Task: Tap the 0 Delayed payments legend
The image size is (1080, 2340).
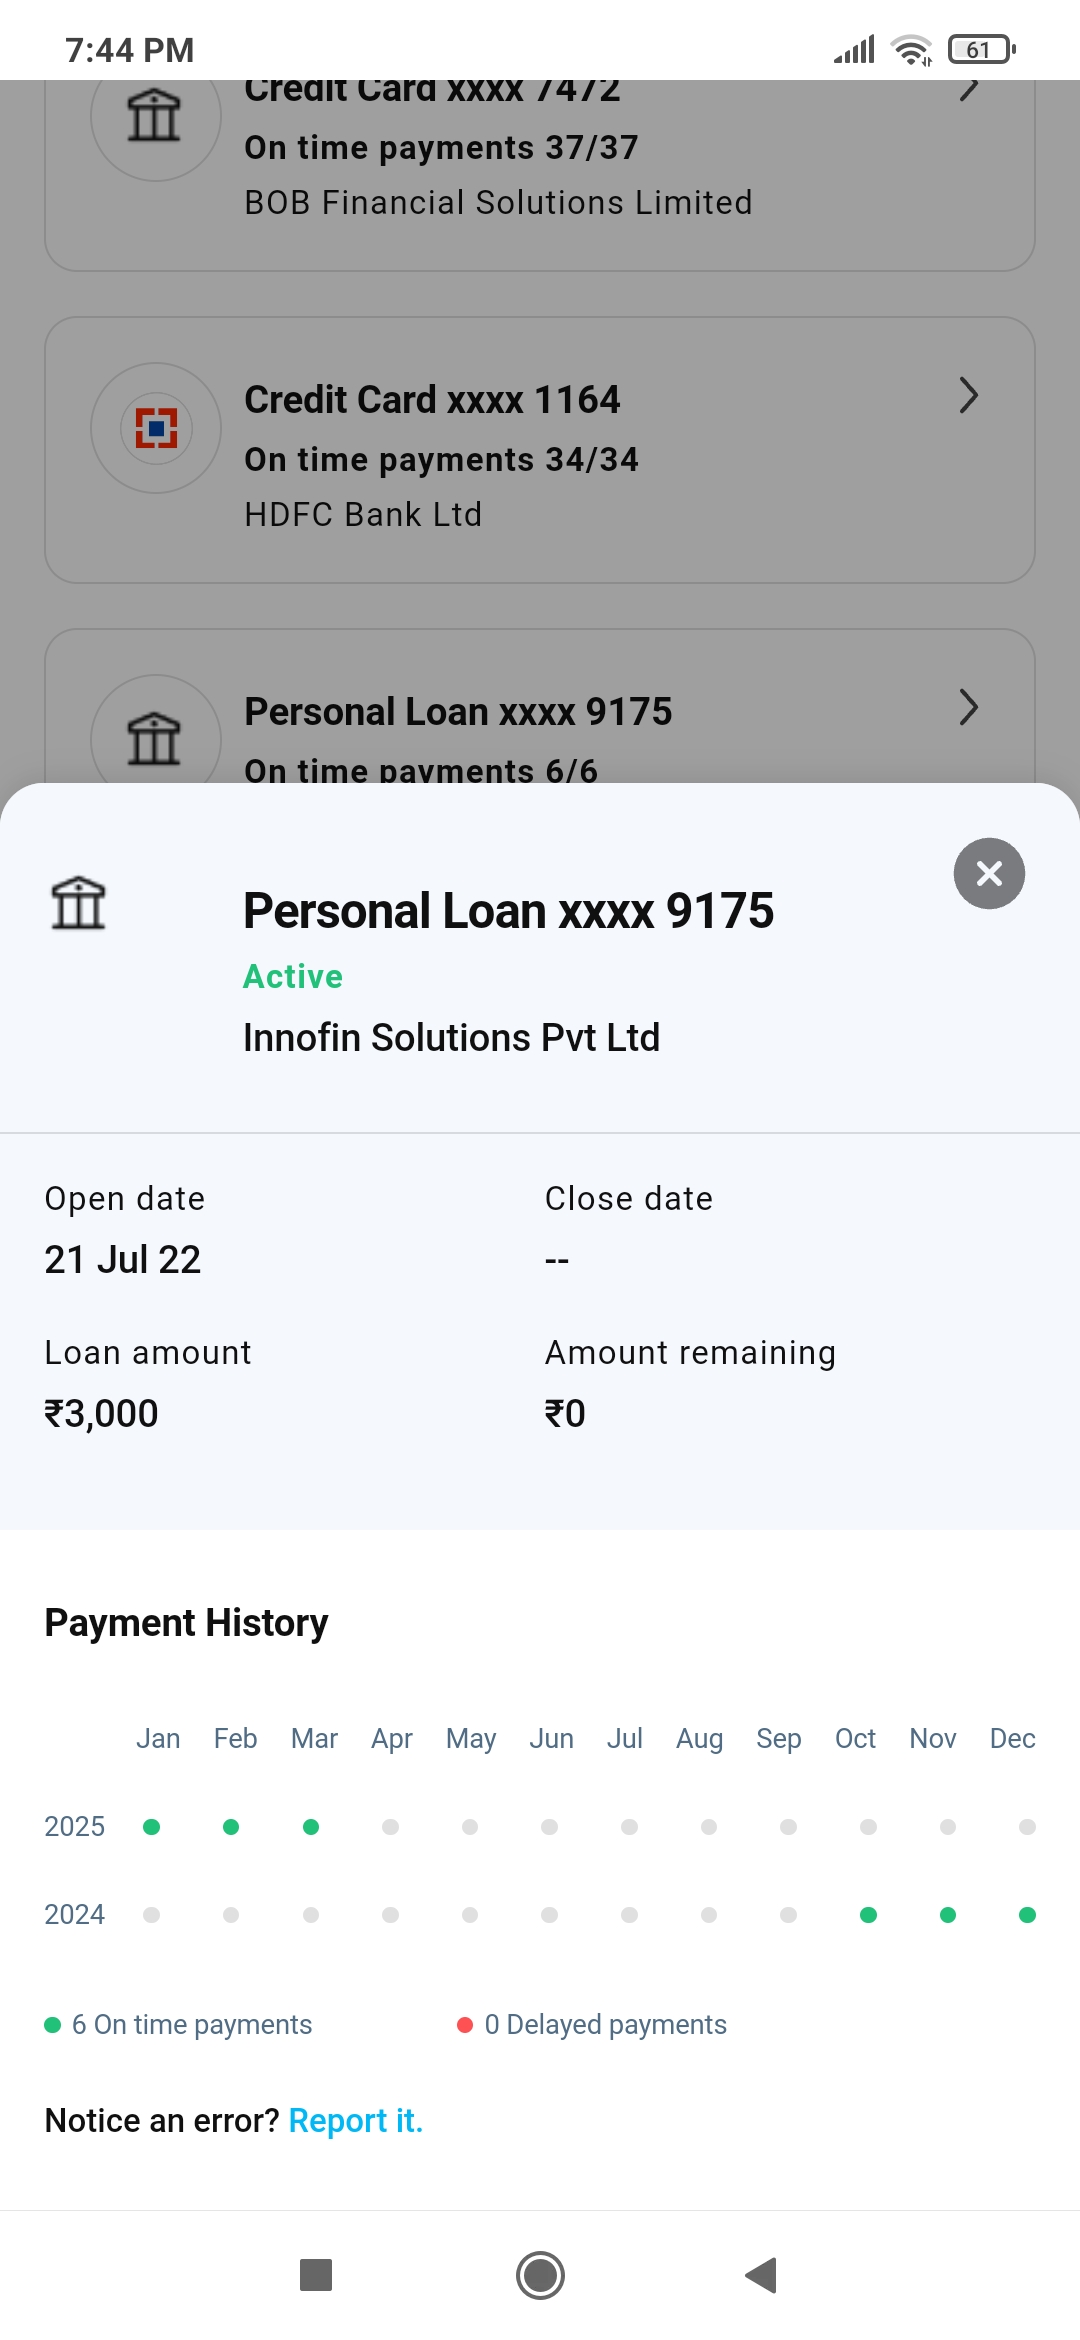Action: [x=592, y=2025]
